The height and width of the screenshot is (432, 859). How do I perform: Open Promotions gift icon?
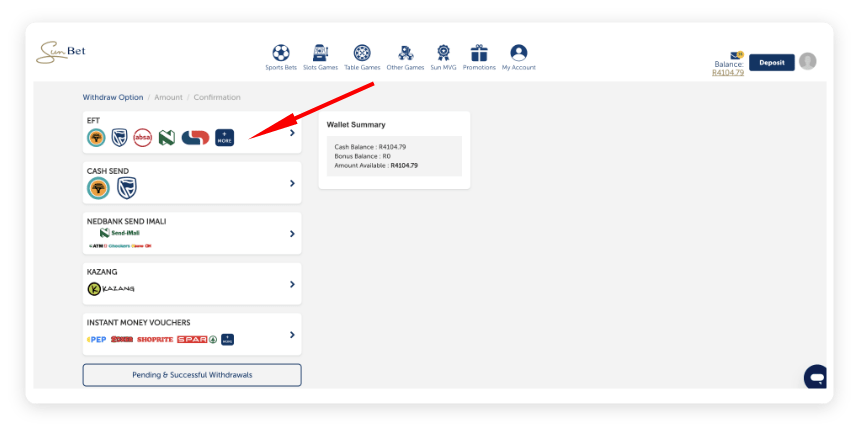(x=479, y=53)
